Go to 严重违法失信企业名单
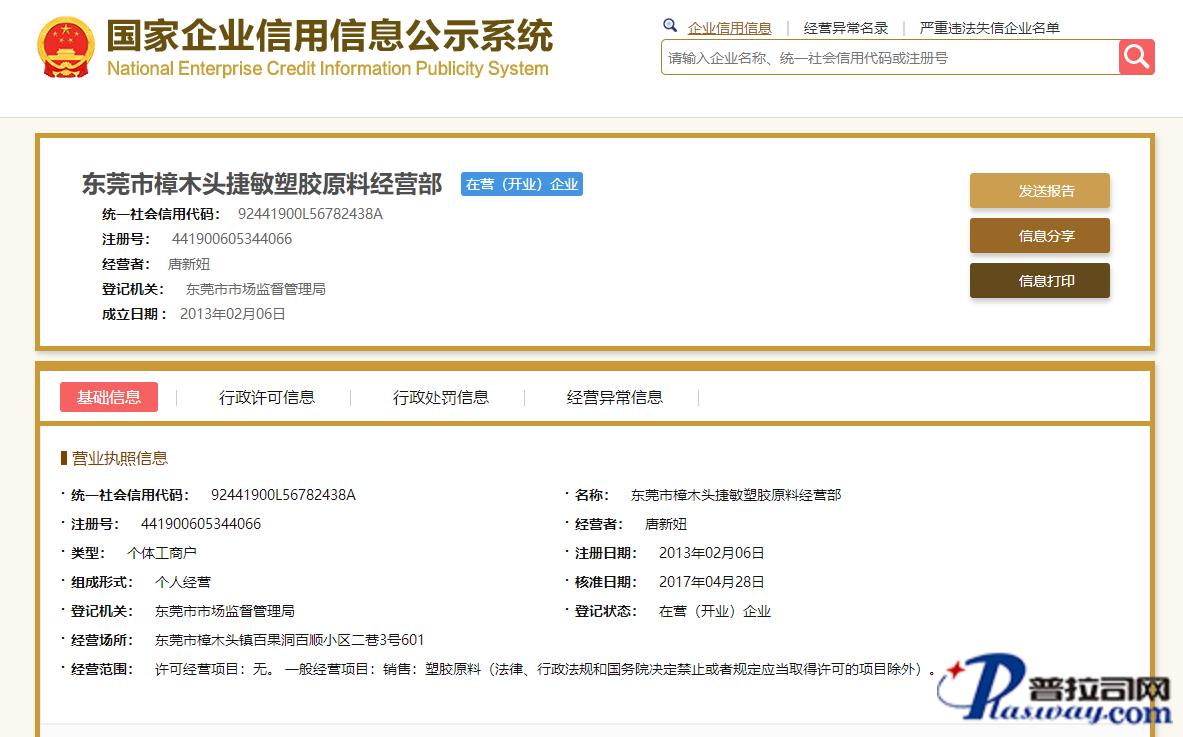Image resolution: width=1183 pixels, height=737 pixels. tap(989, 28)
